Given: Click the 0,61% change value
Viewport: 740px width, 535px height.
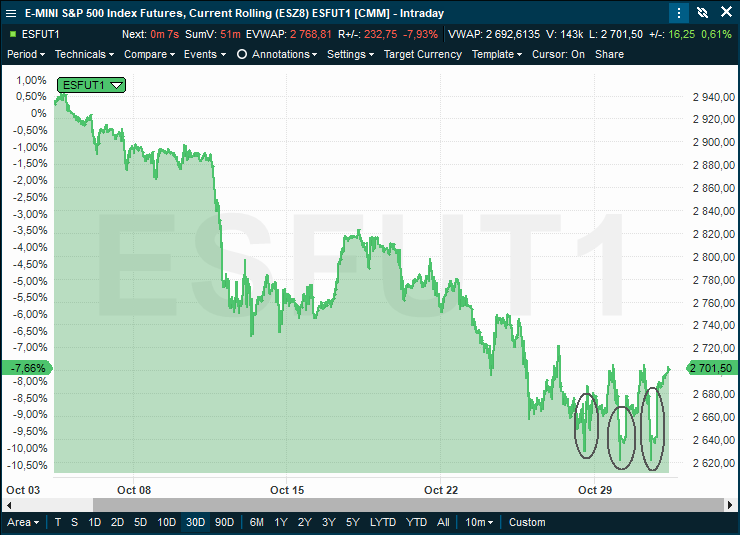Looking at the screenshot, I should 716,34.
